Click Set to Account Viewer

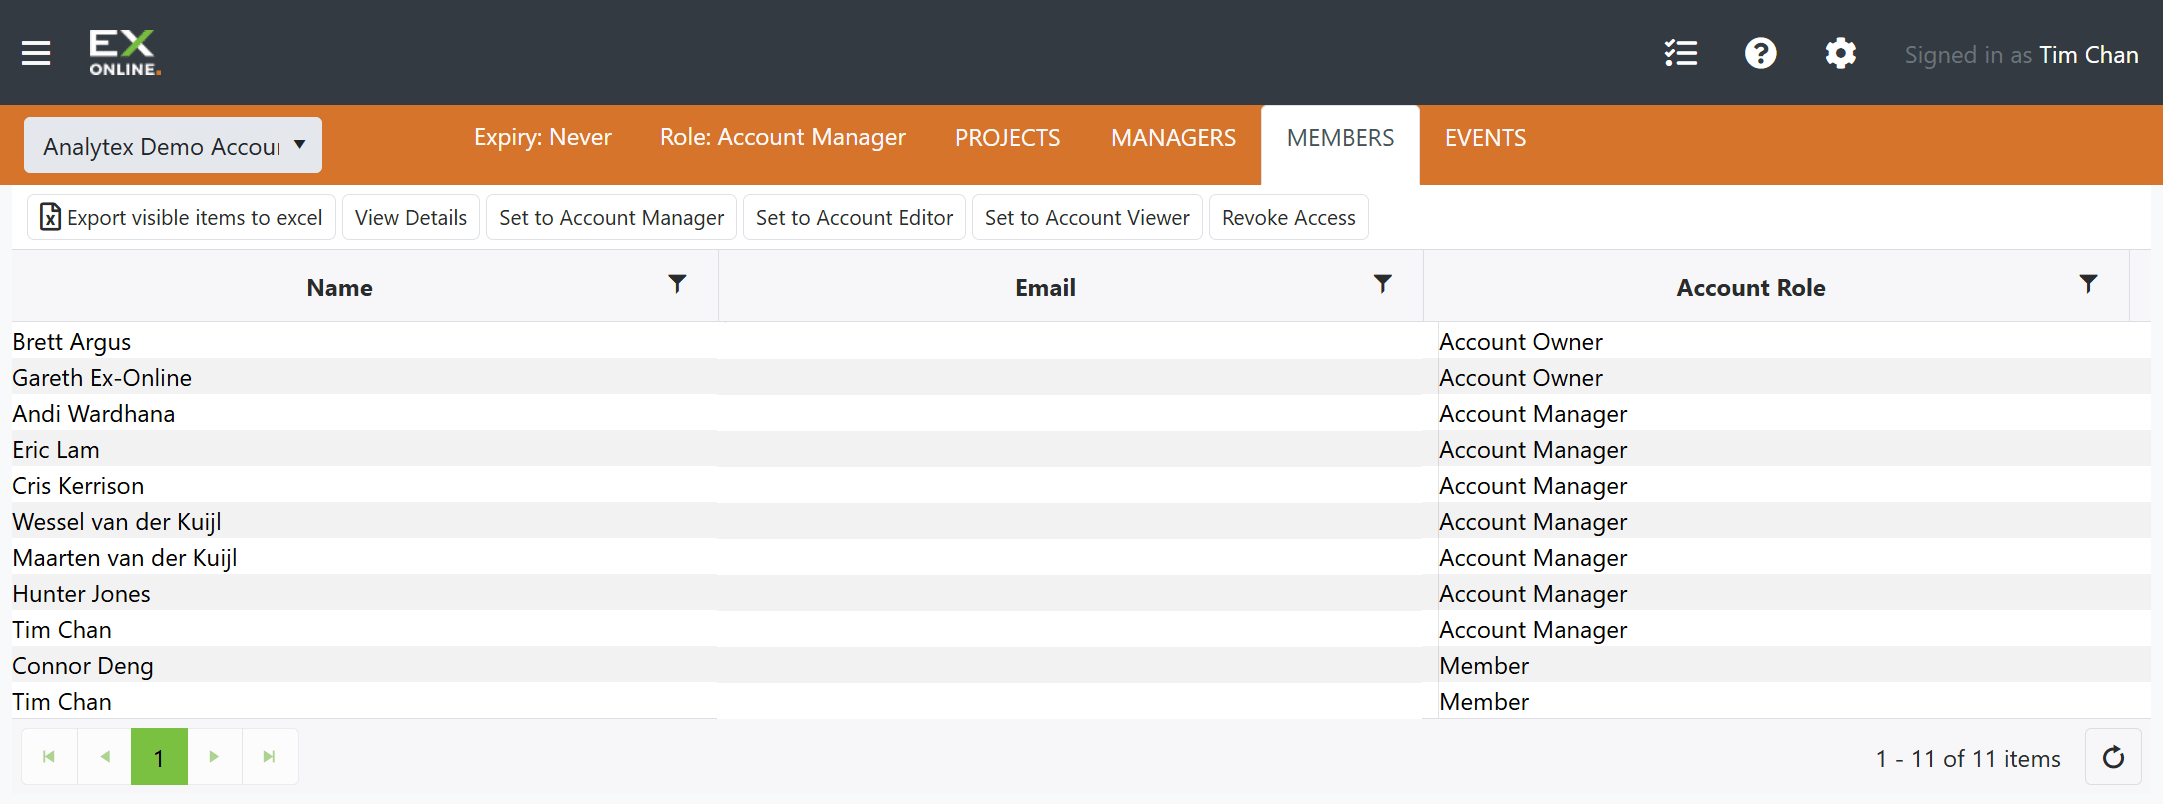[1087, 218]
